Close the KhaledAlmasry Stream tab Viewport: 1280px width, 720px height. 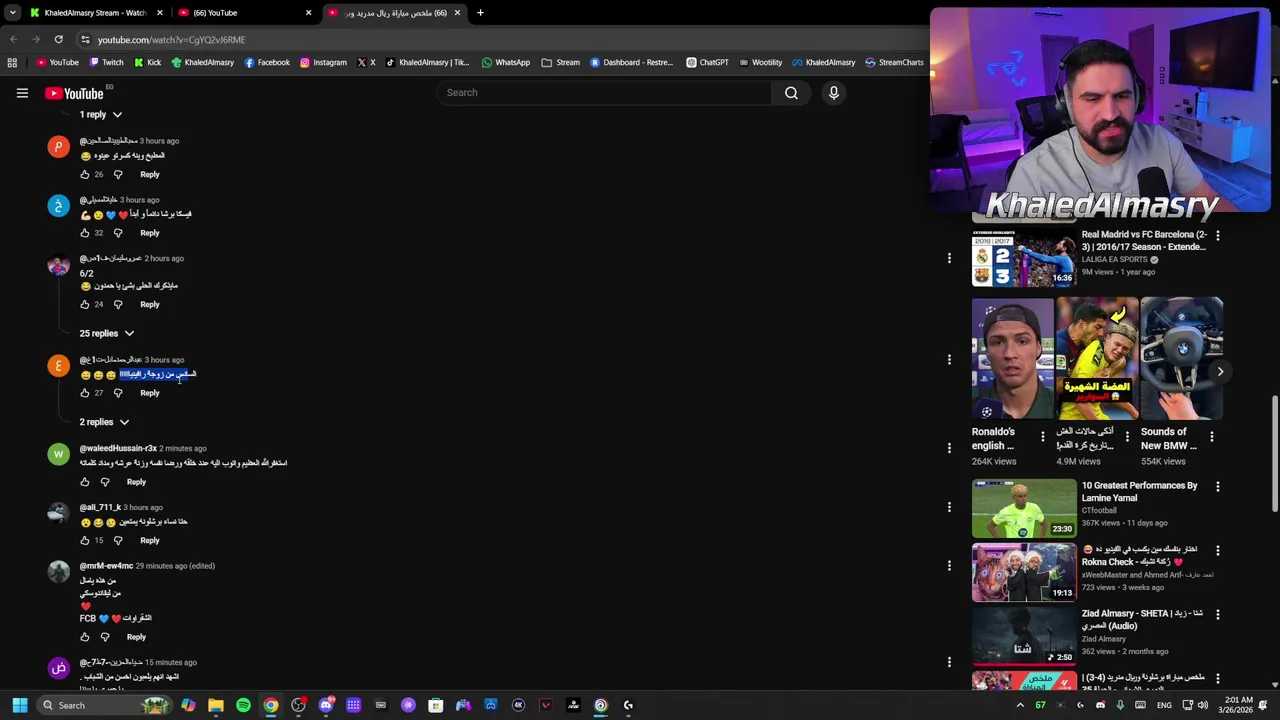point(159,13)
